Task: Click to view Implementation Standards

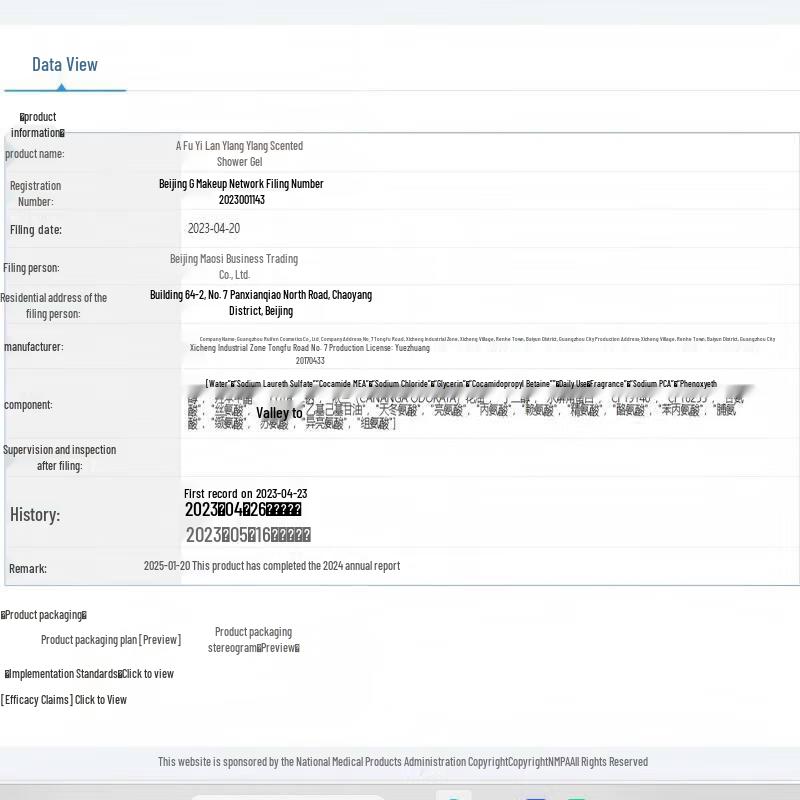Action: (x=90, y=674)
